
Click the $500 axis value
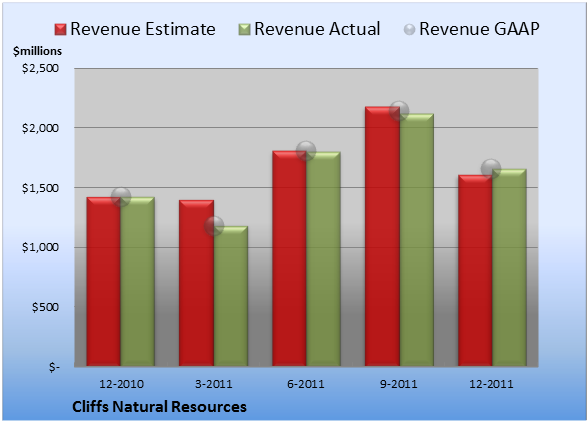pos(45,307)
